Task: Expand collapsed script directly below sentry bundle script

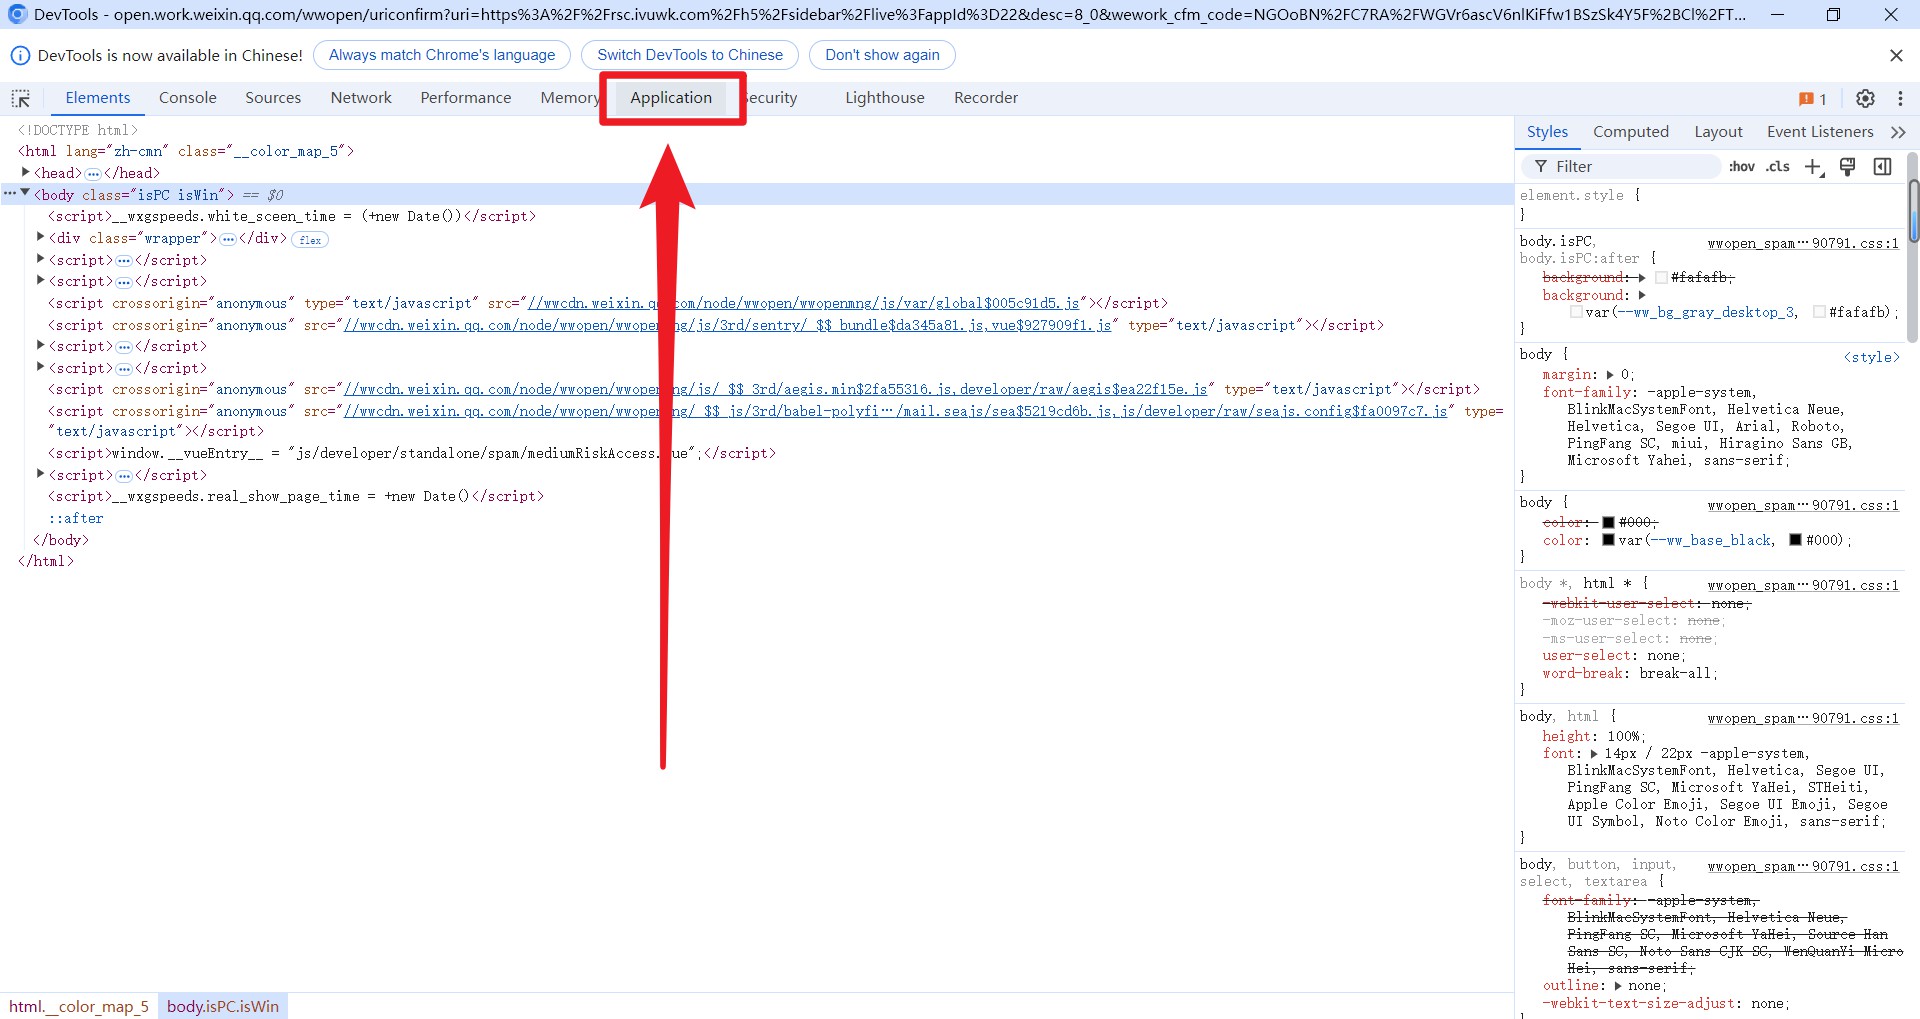Action: coord(41,345)
